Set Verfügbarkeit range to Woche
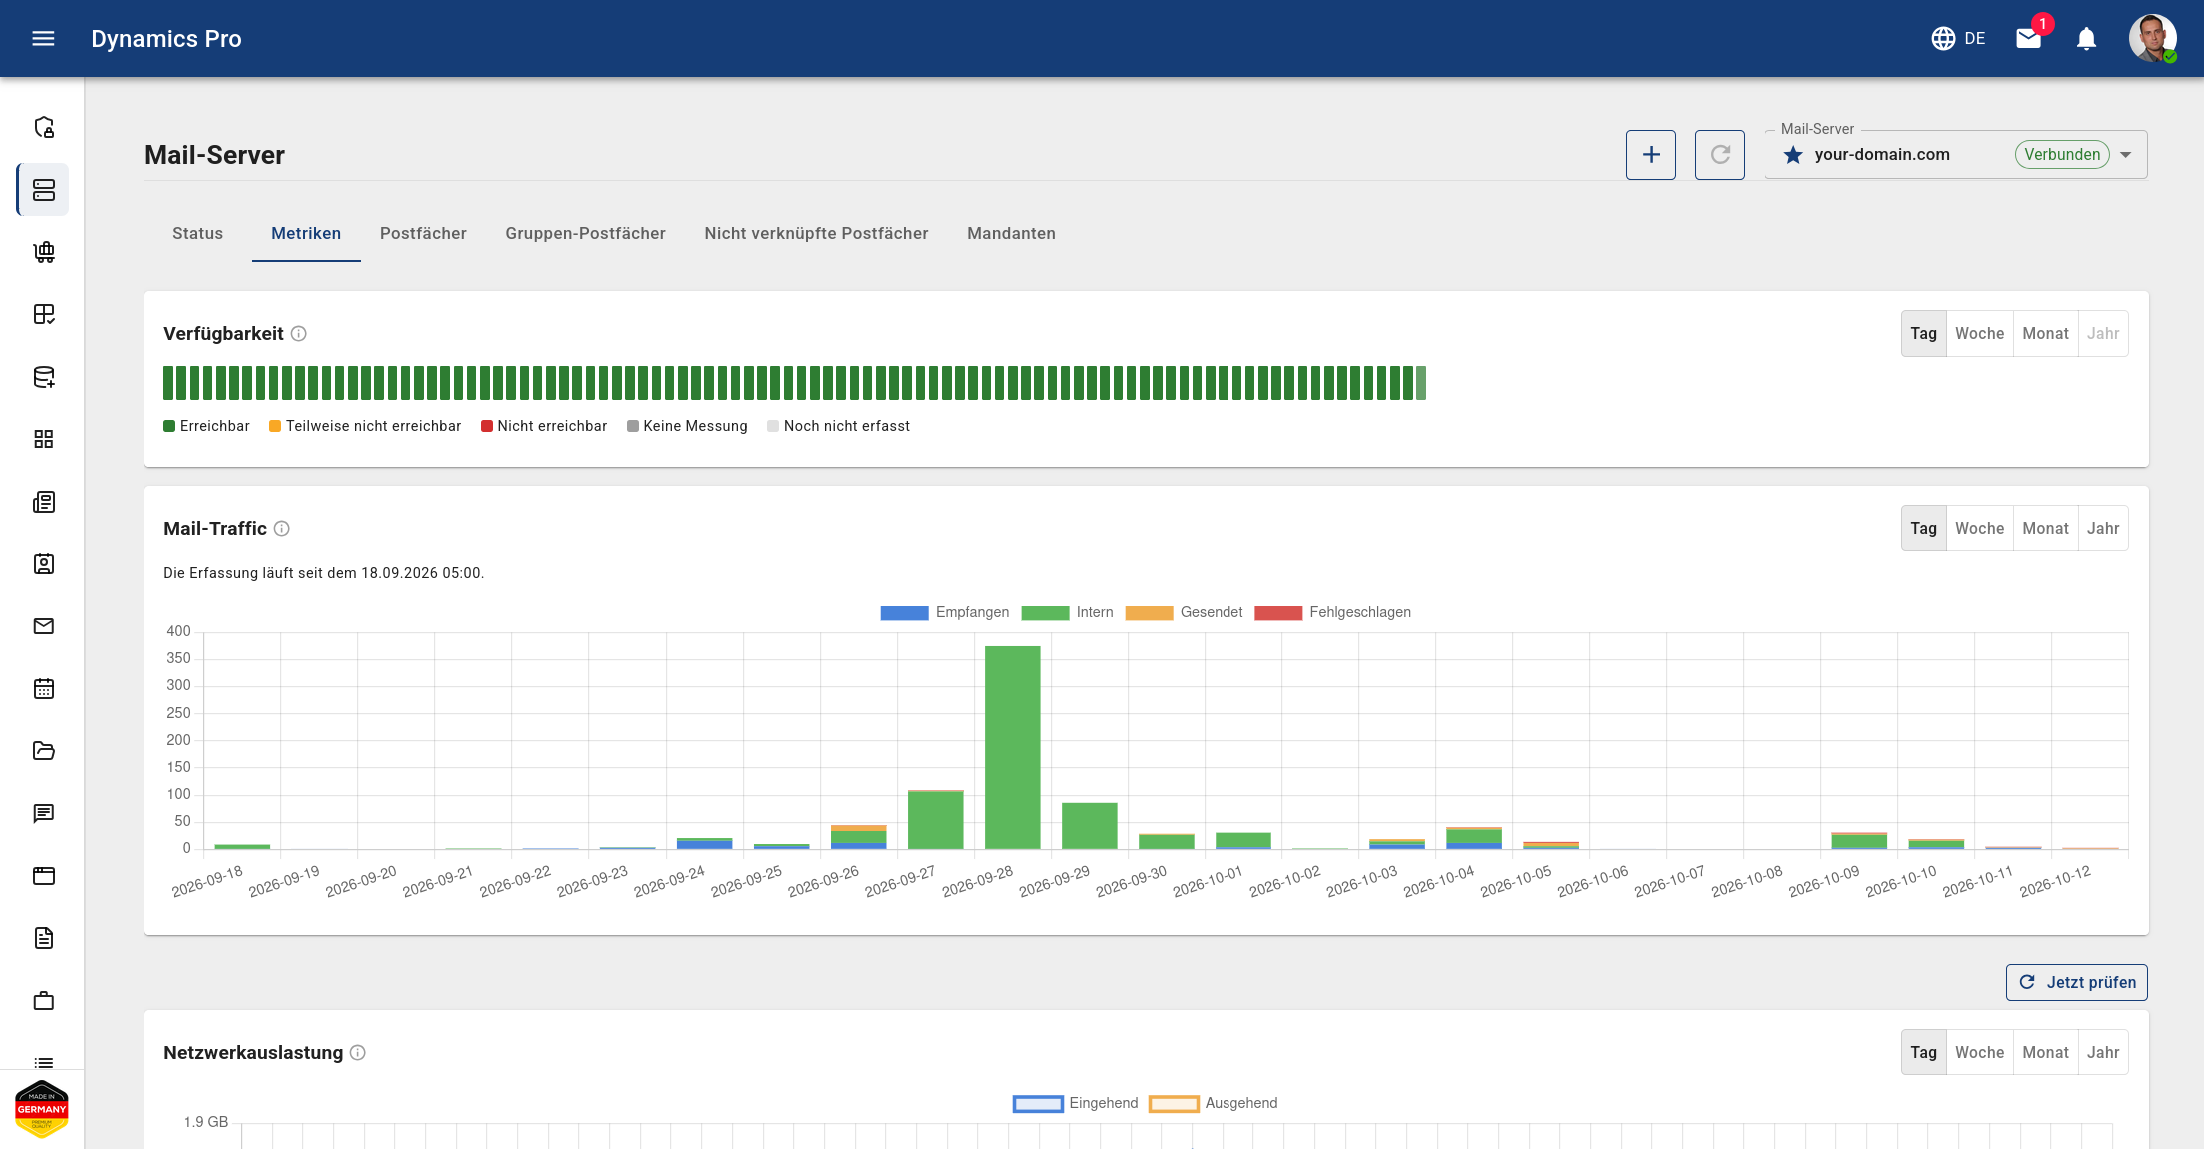Image resolution: width=2205 pixels, height=1149 pixels. click(x=1979, y=333)
